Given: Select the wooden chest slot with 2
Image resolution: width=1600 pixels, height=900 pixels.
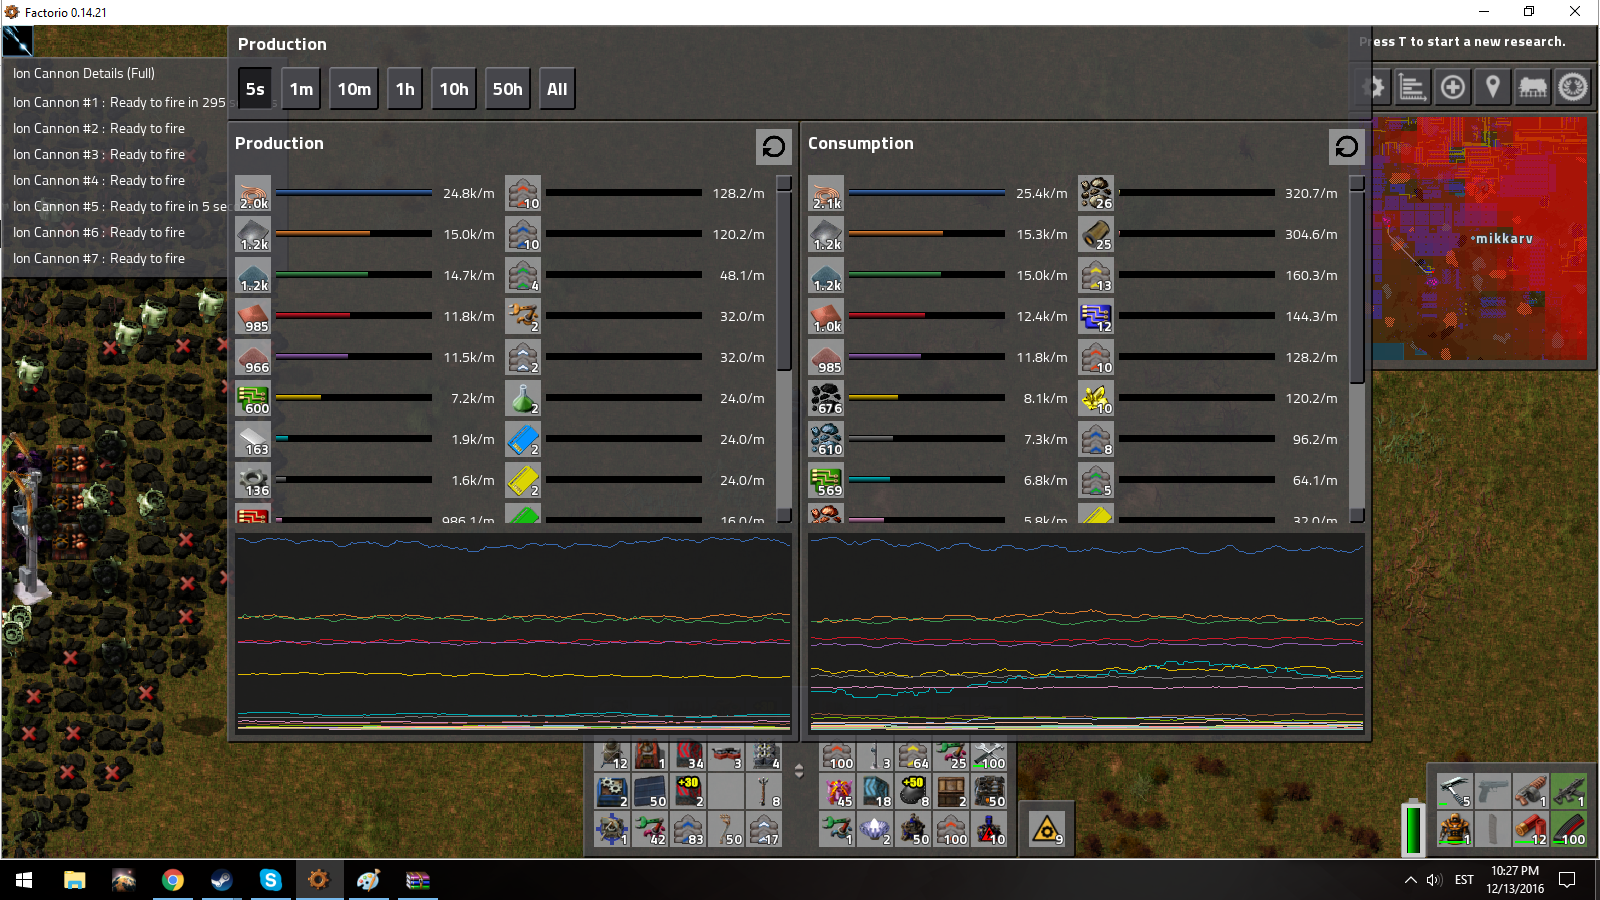Looking at the screenshot, I should (952, 791).
